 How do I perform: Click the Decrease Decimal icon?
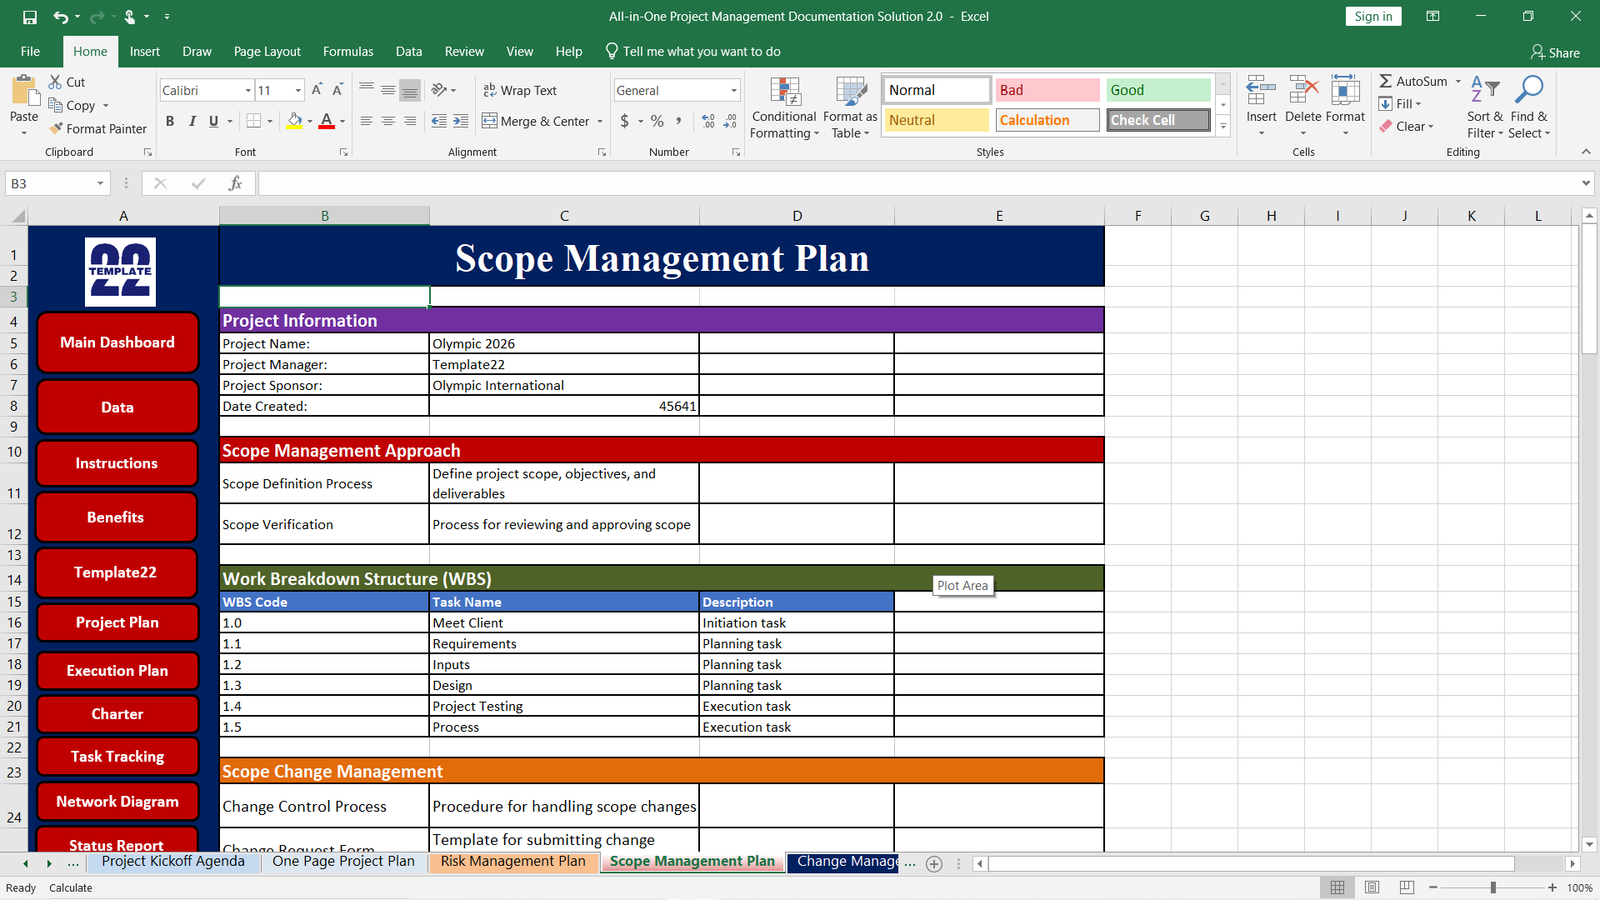731,121
